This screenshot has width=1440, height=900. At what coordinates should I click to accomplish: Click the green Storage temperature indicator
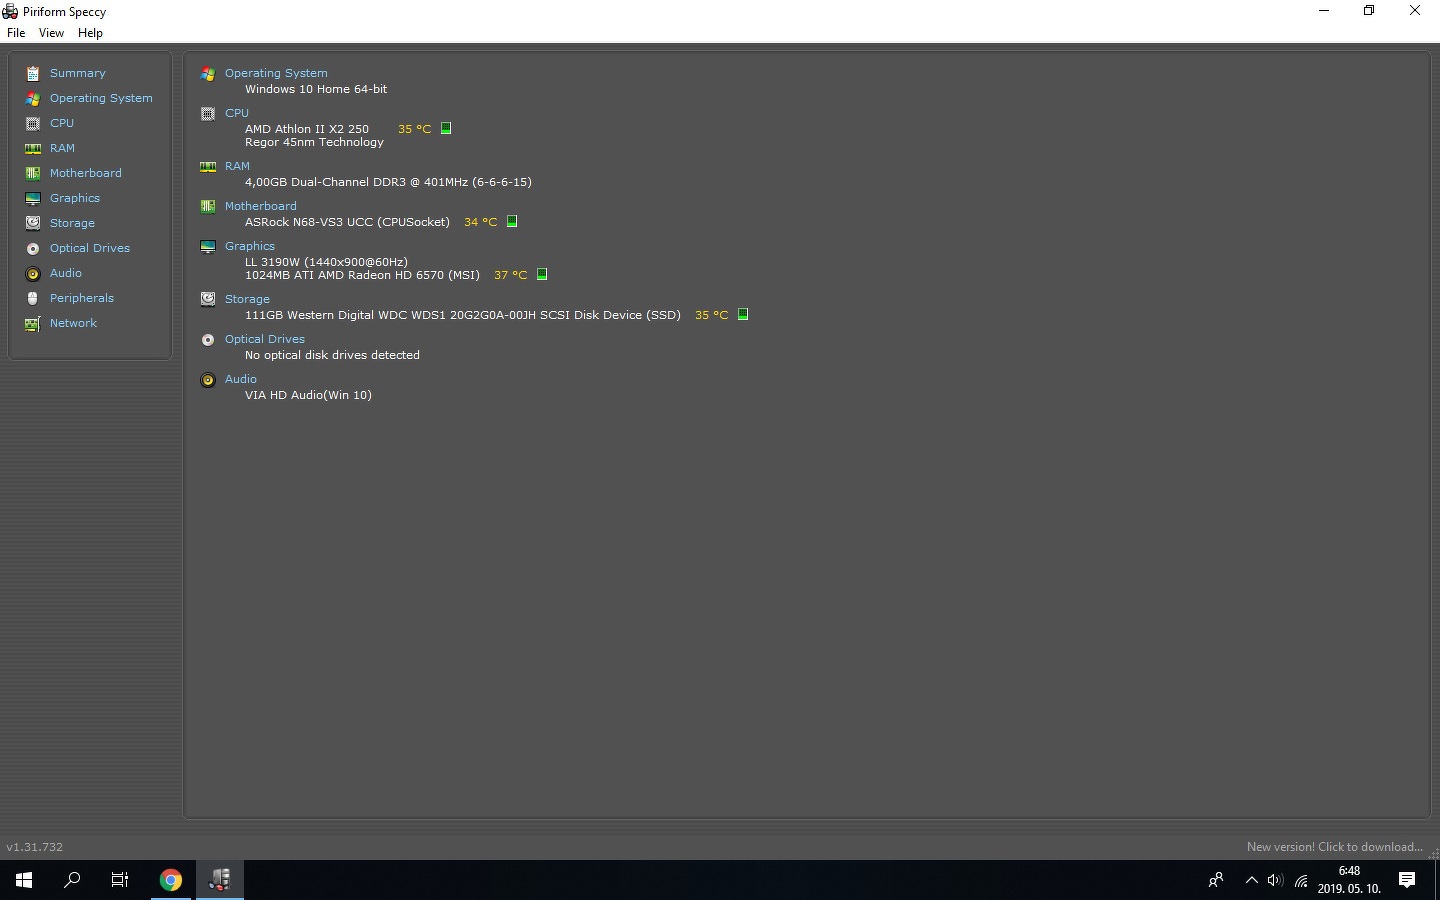743,314
